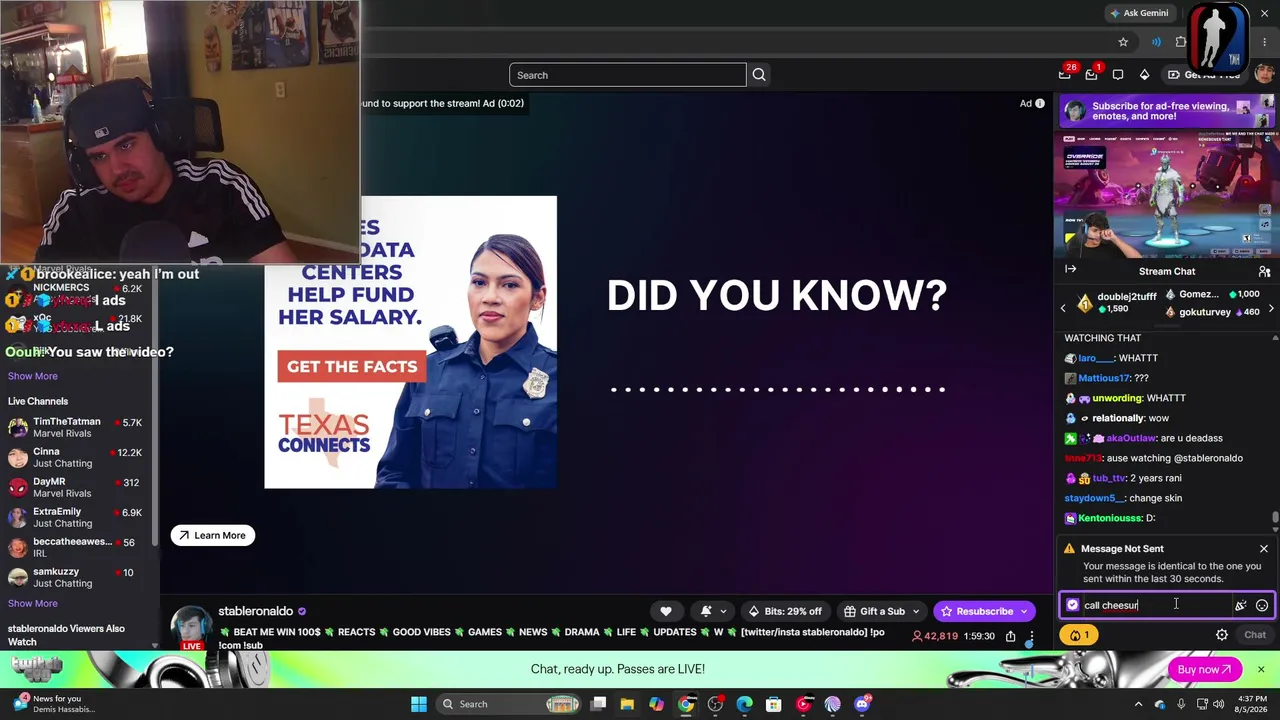
Task: Open the beccatheeawes IRL channel
Action: (x=78, y=548)
